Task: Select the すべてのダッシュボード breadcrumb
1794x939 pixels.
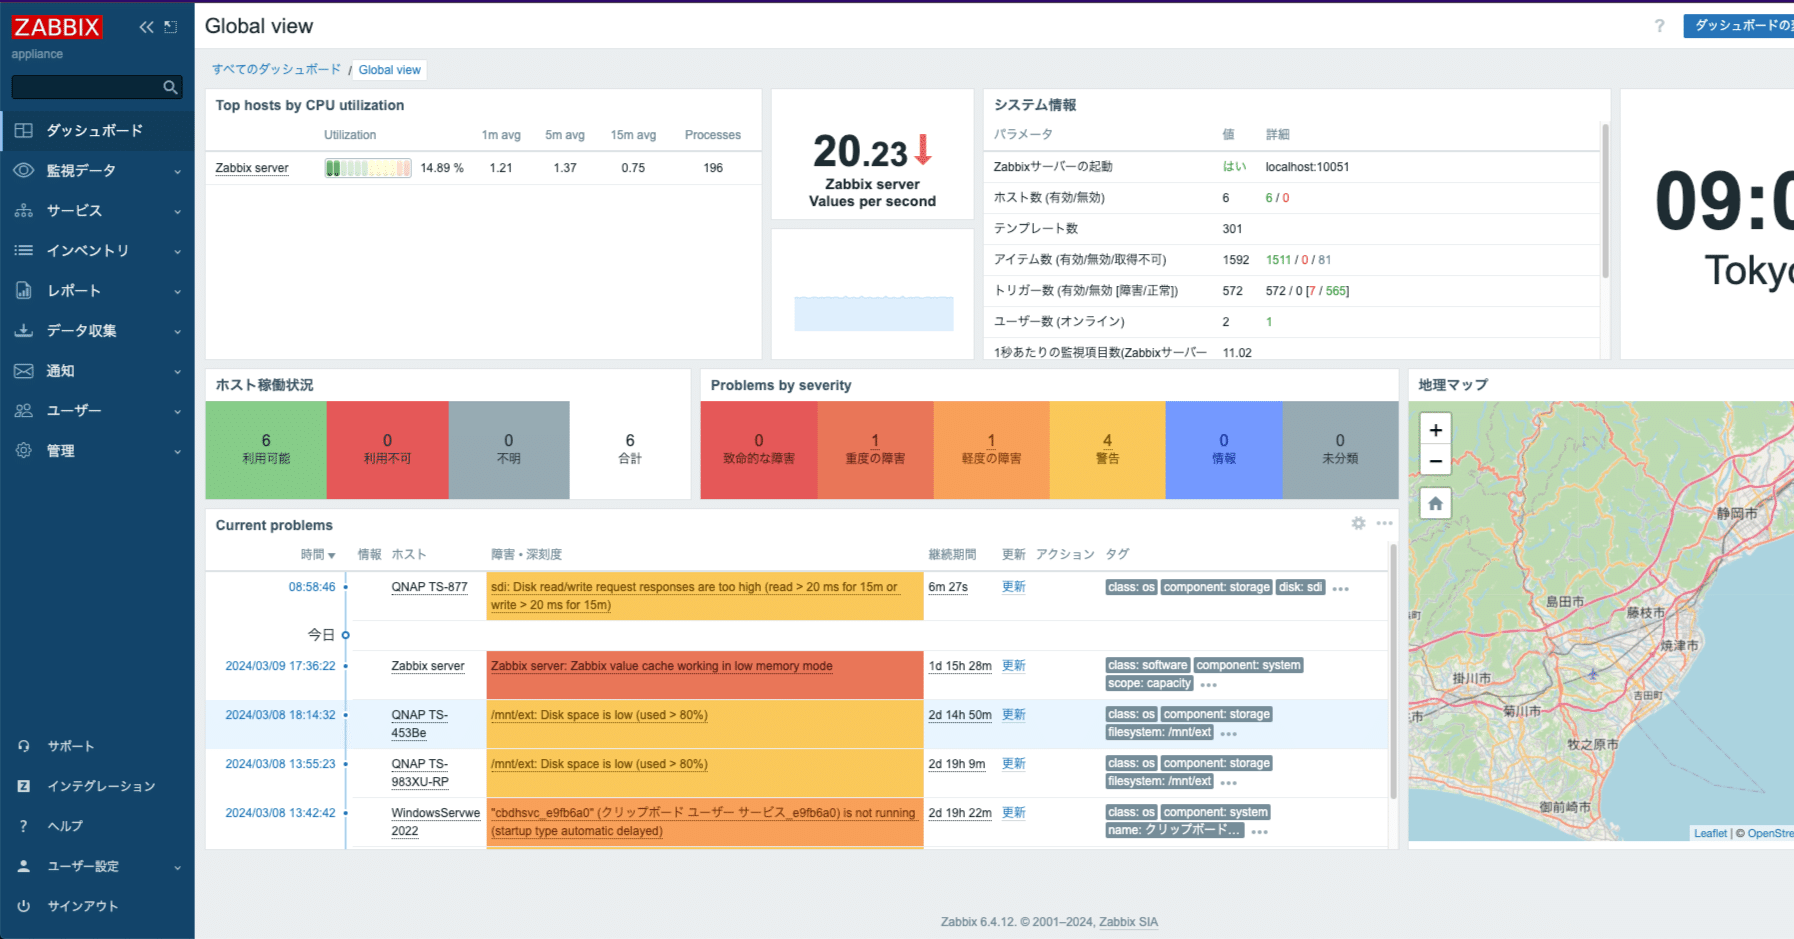Action: 277,69
